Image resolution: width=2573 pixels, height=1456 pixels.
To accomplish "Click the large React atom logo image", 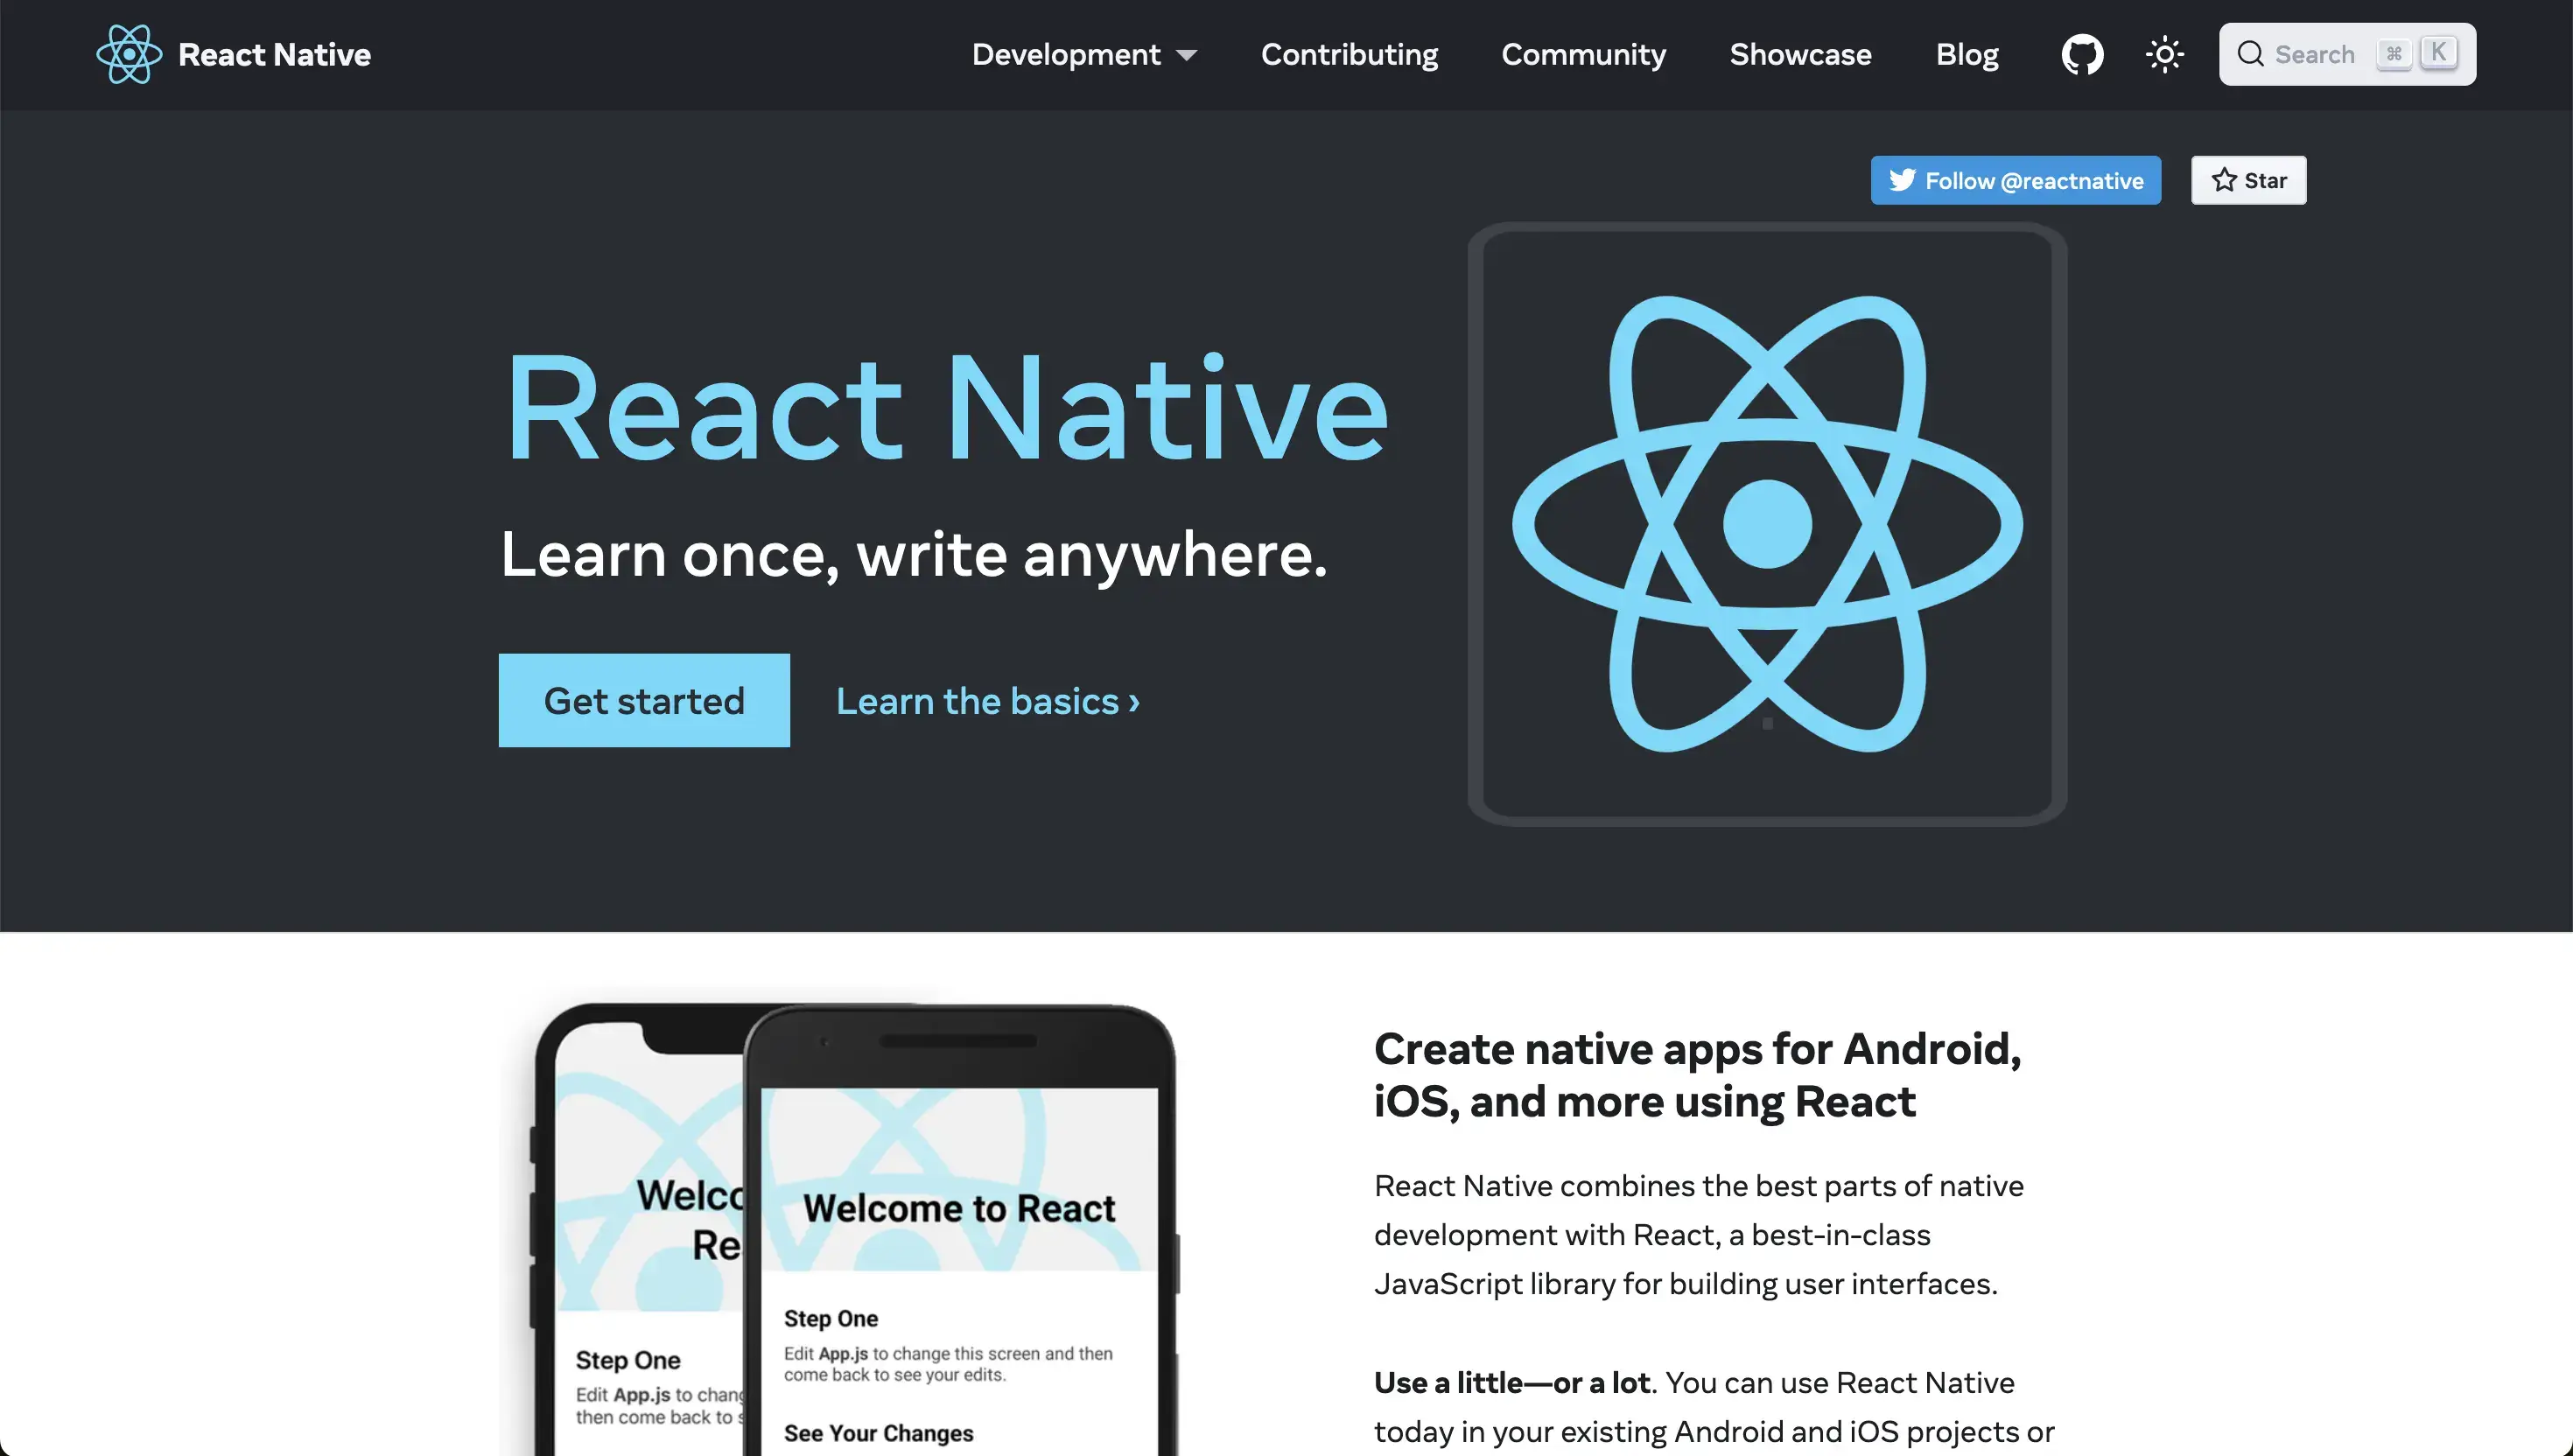I will pyautogui.click(x=1767, y=524).
